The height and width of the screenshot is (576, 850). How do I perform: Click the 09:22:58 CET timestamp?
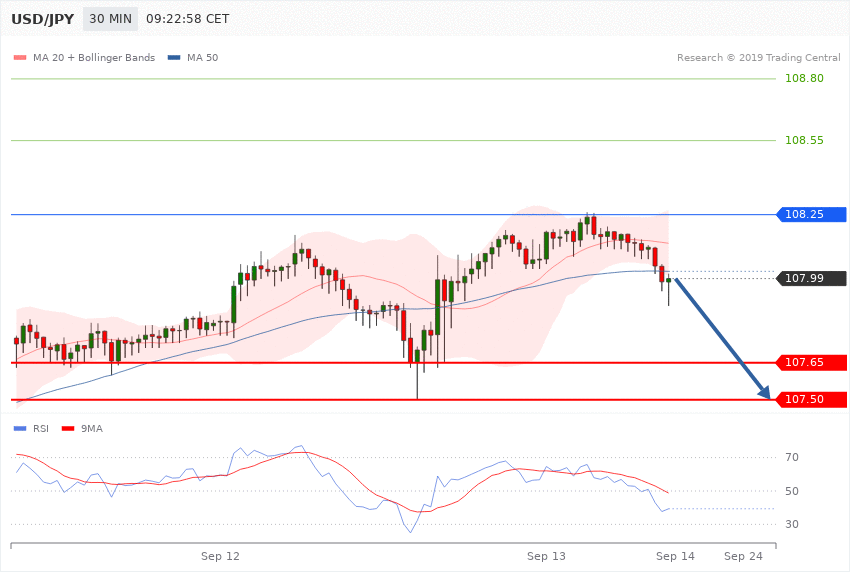click(188, 19)
